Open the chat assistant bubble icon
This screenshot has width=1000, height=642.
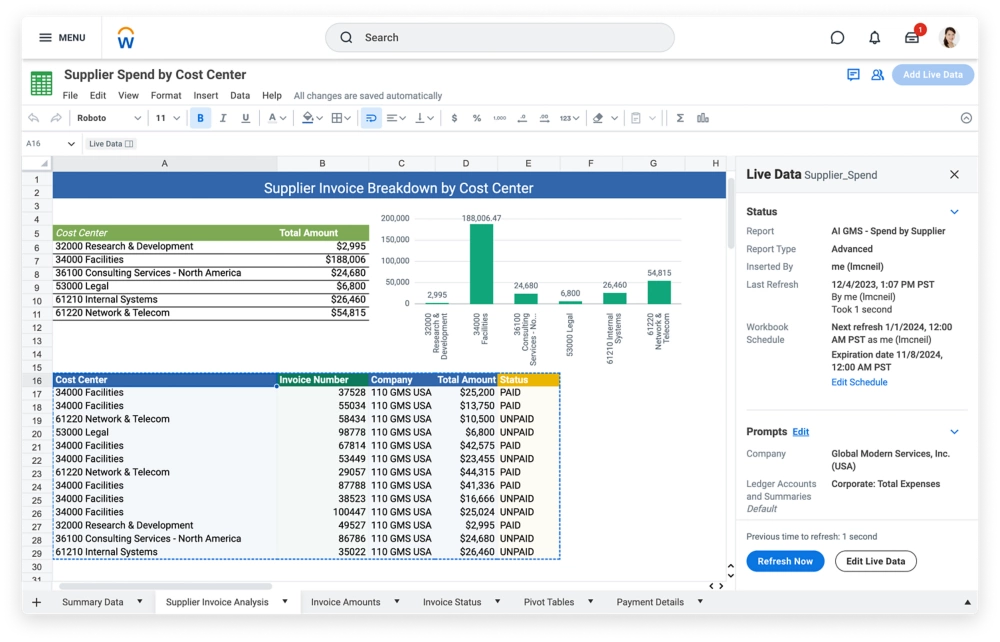tap(838, 38)
